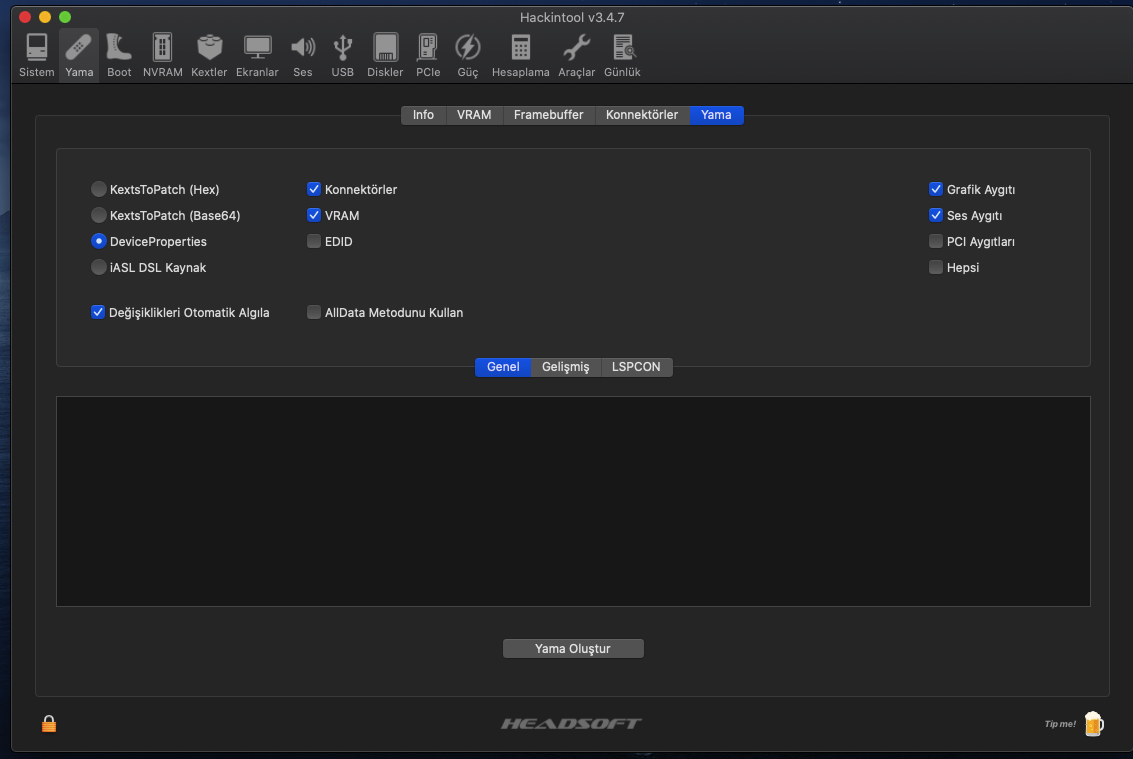1133x759 pixels.
Task: Enable the EDID checkbox
Action: coord(313,241)
